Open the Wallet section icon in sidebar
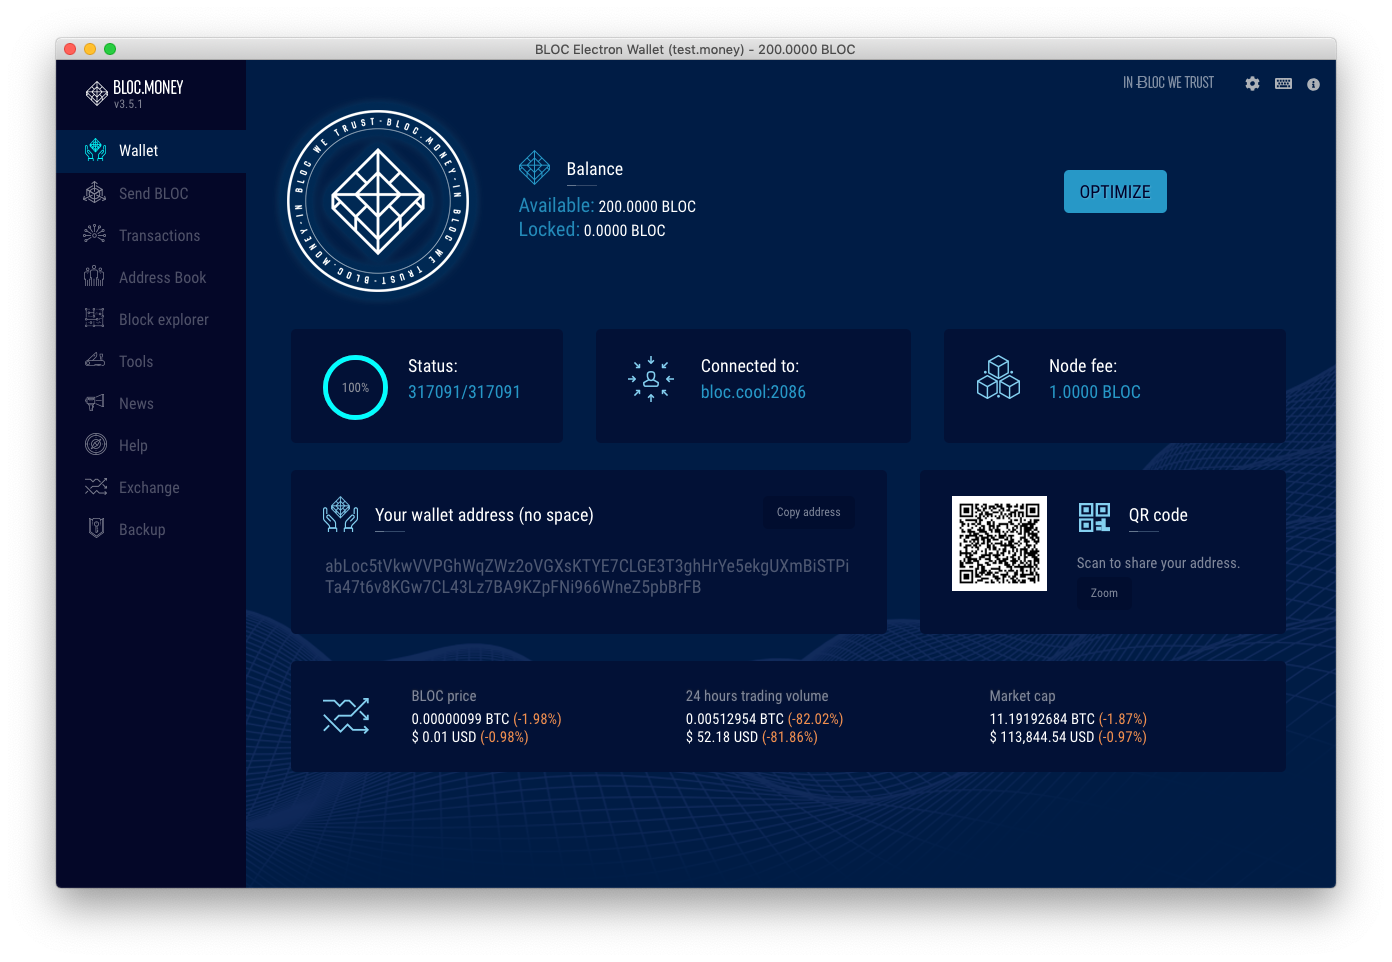 click(96, 151)
